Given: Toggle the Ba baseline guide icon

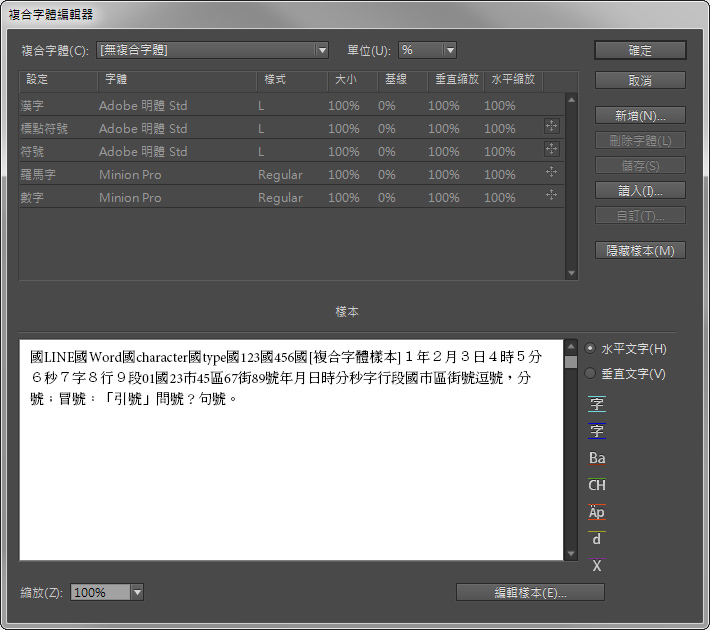Looking at the screenshot, I should (597, 459).
